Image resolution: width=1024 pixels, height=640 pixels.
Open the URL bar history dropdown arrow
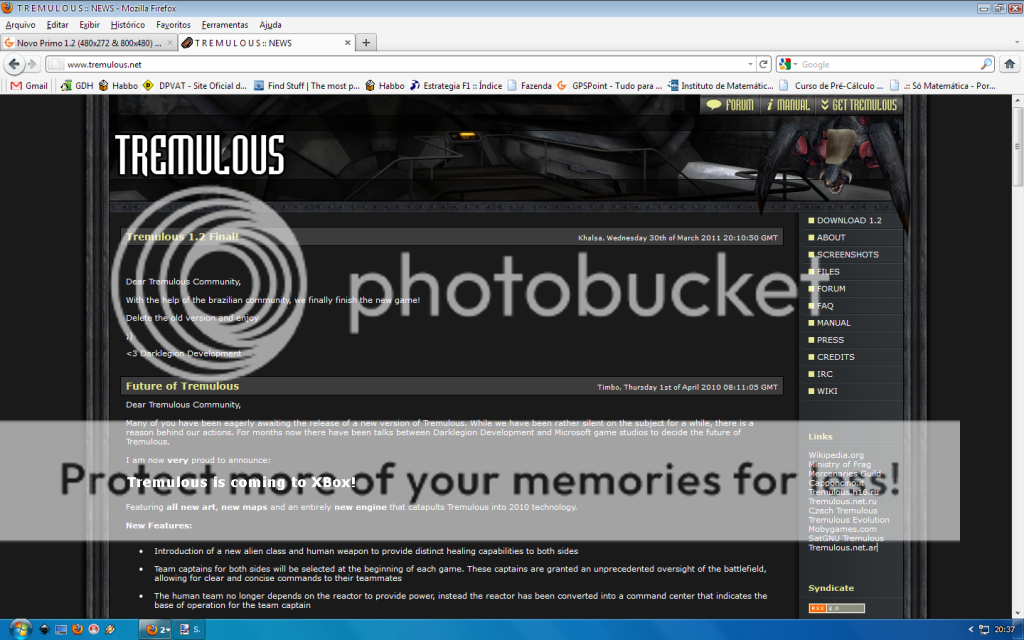(x=750, y=64)
